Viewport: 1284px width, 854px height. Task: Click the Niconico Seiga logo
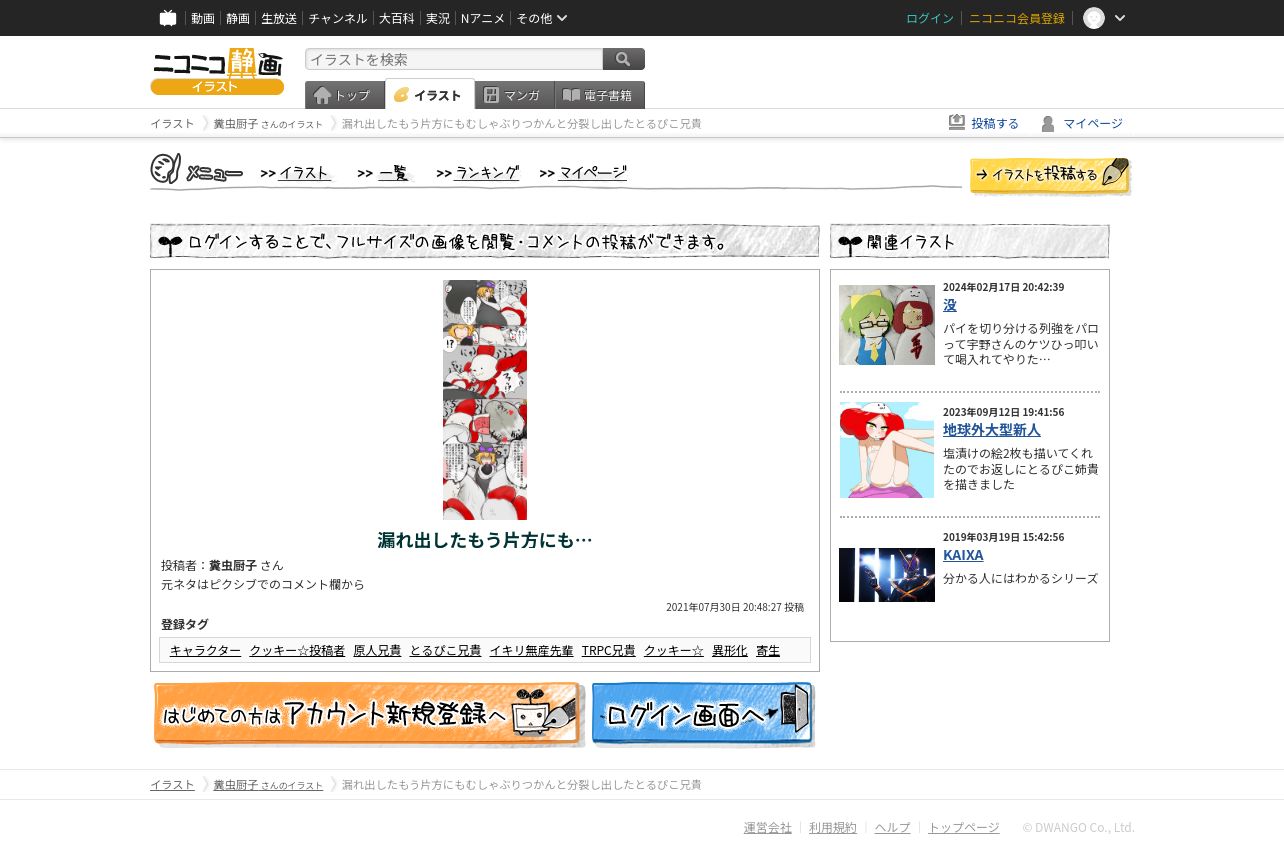coord(217,71)
